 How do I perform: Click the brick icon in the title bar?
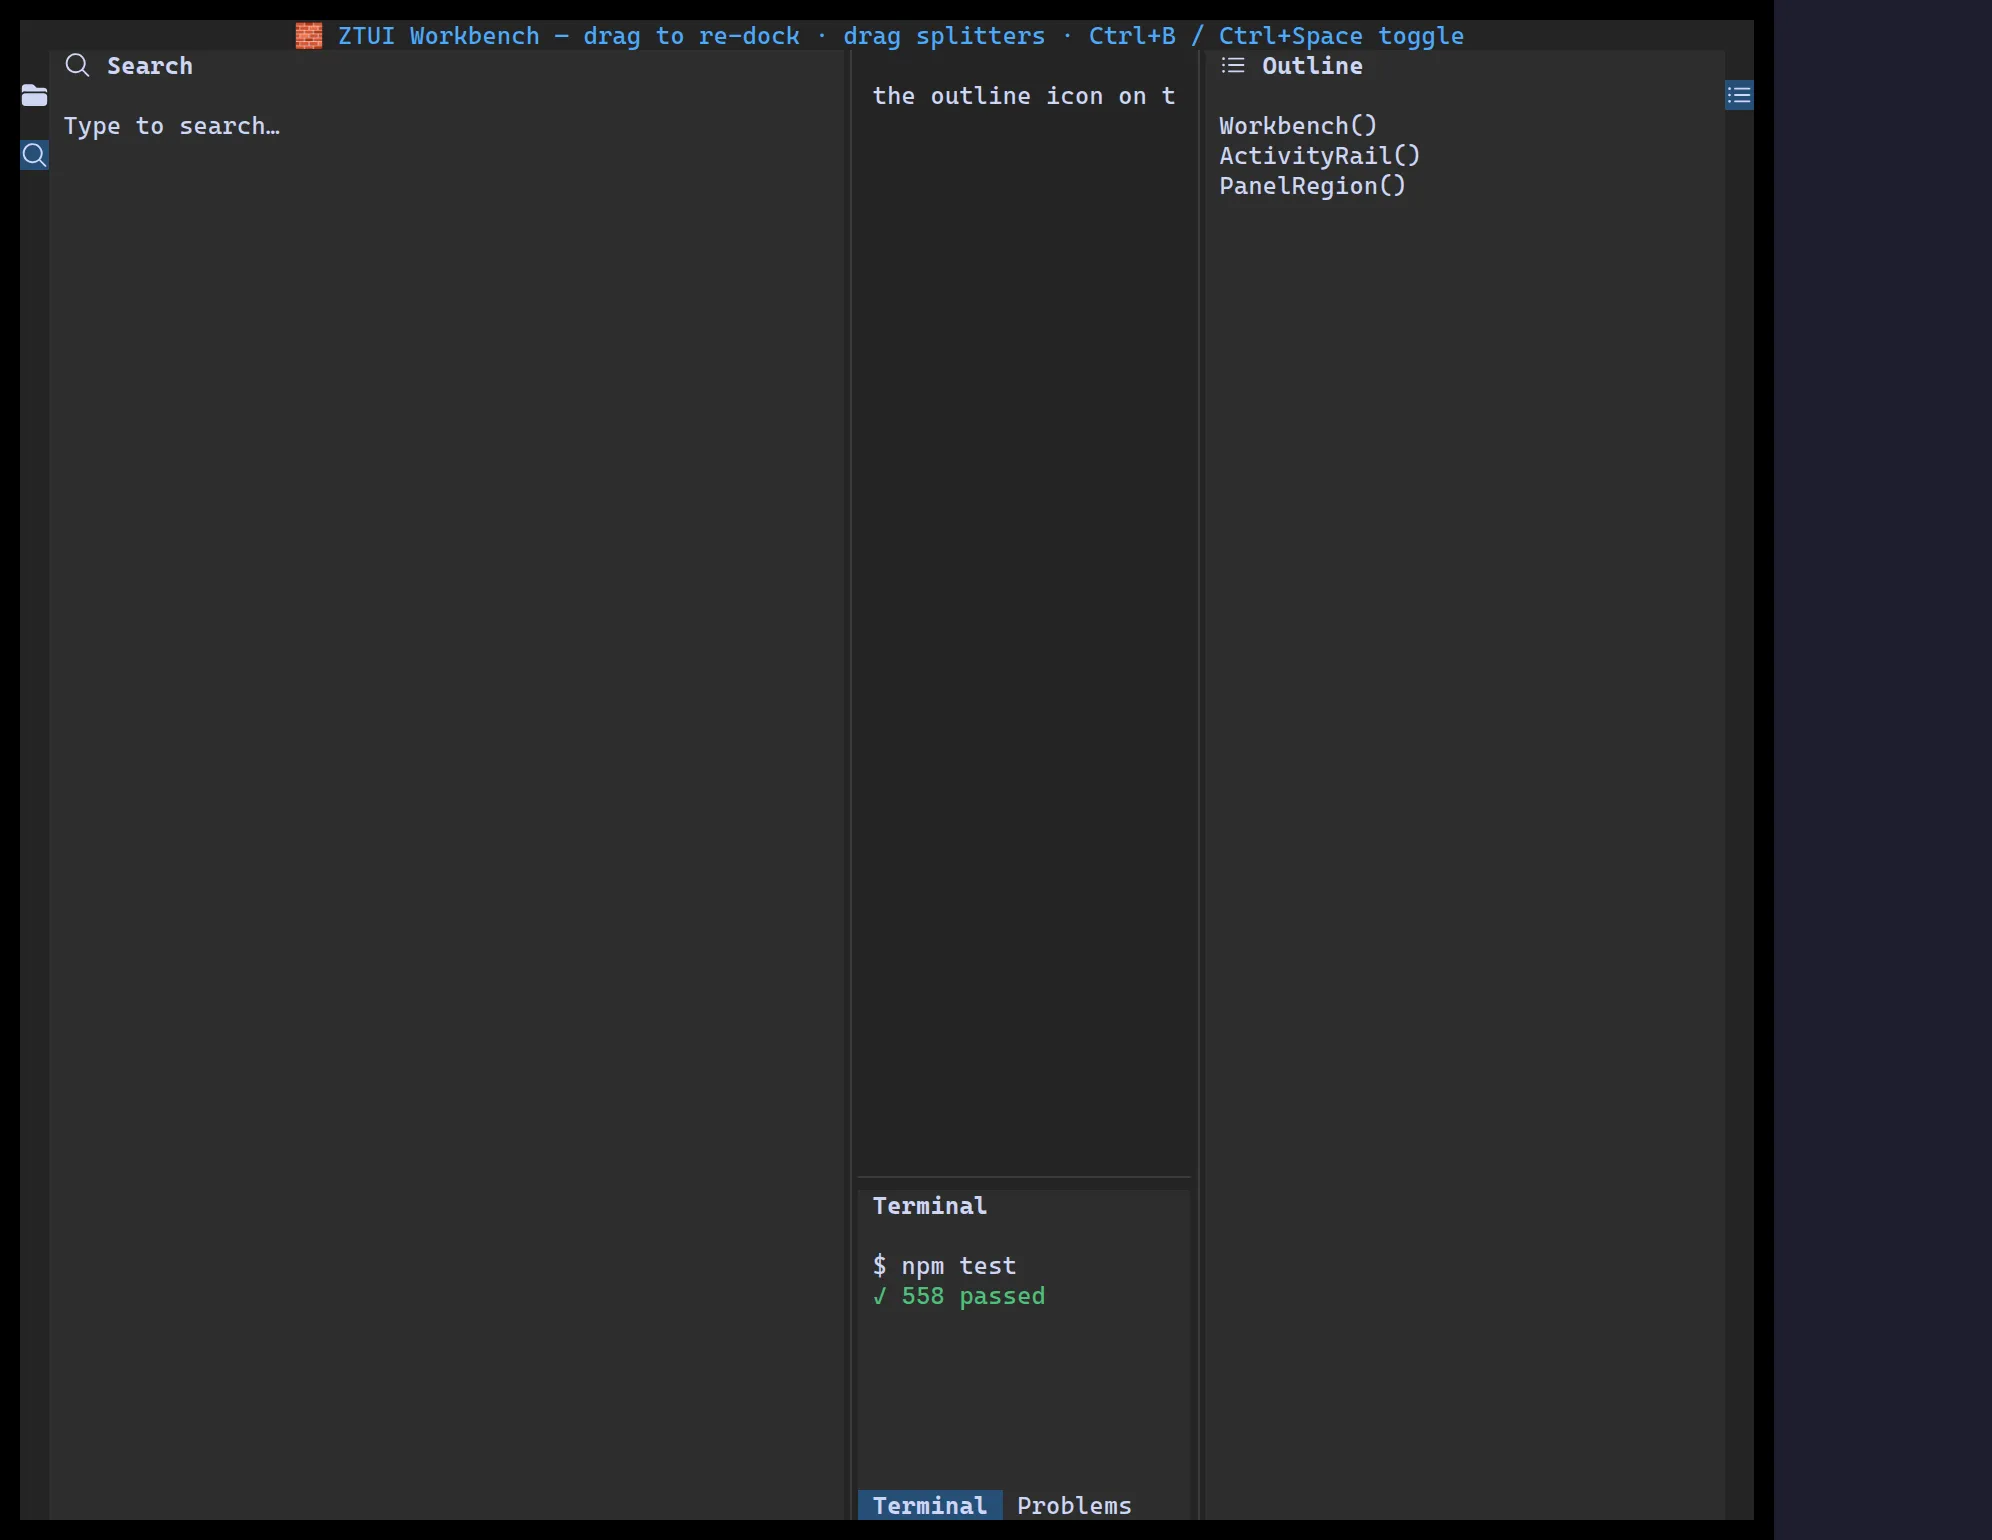point(309,35)
